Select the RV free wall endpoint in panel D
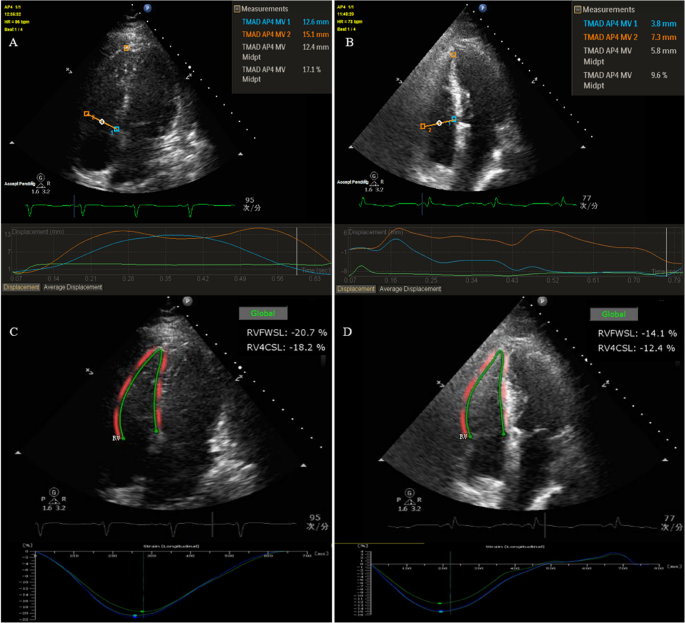 pos(470,436)
